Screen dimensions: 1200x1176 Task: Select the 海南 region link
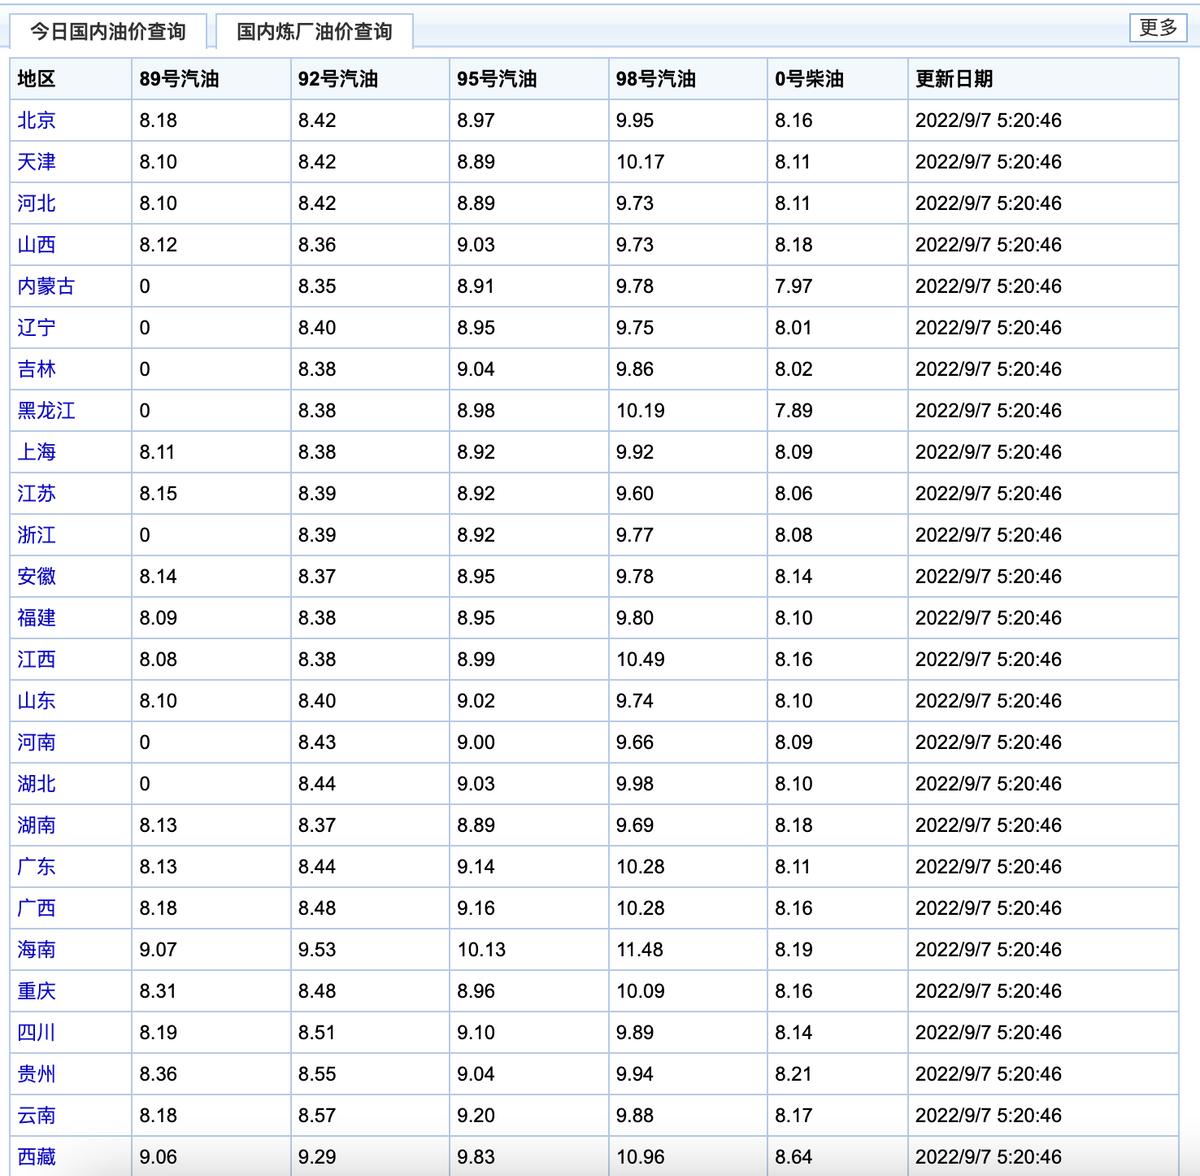click(x=35, y=949)
